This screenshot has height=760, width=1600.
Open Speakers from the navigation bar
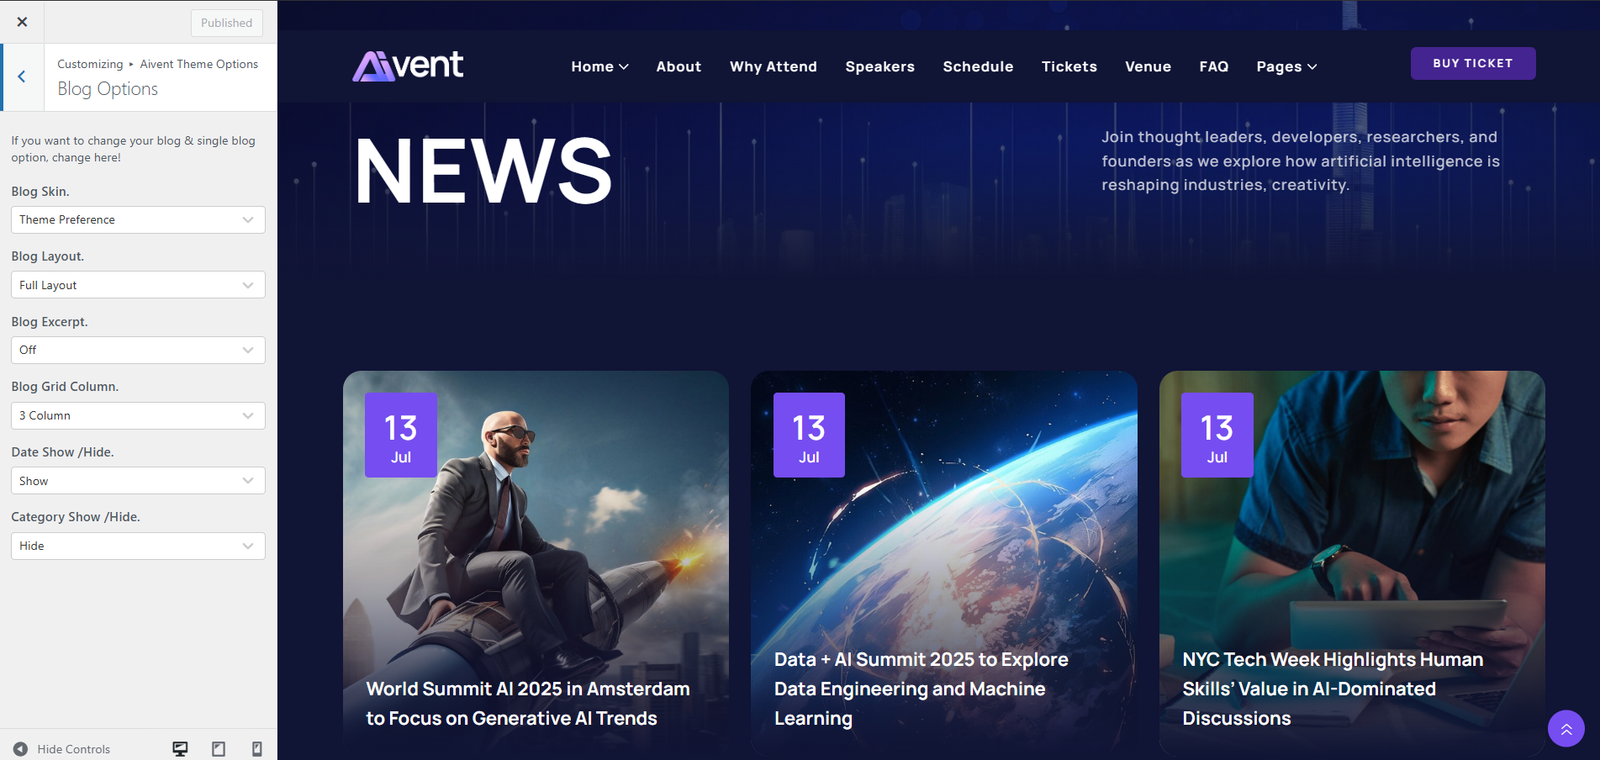click(x=880, y=67)
